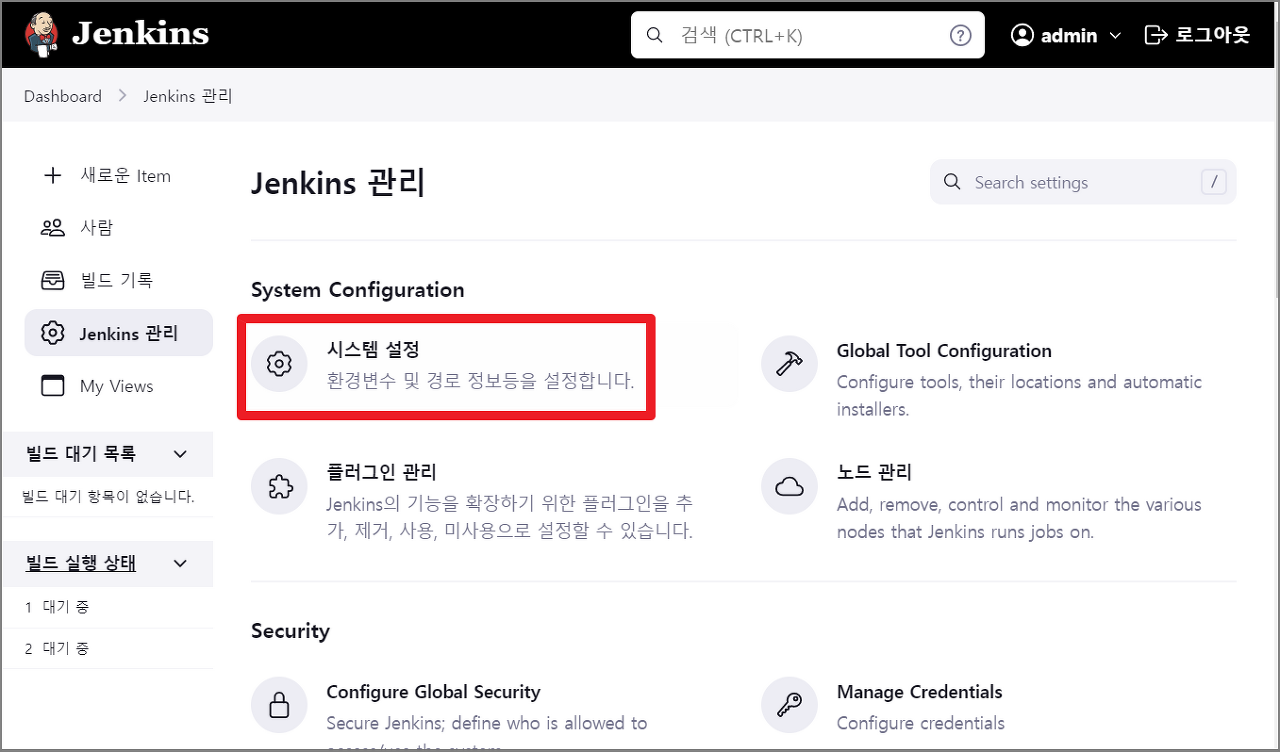Go to Dashboard breadcrumb

63,96
